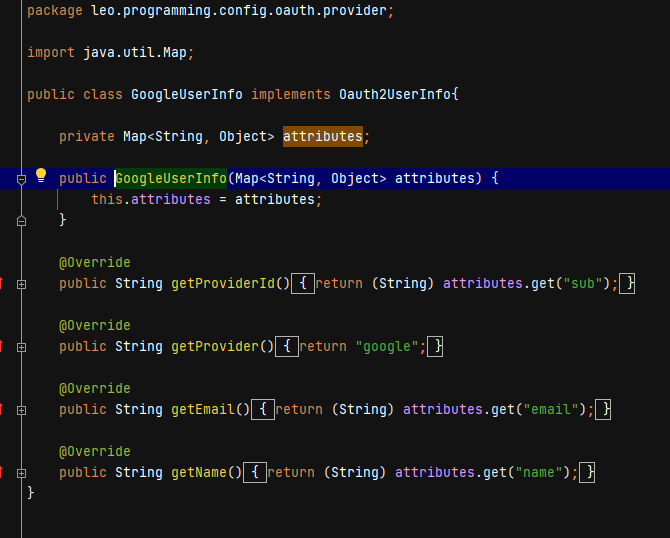The height and width of the screenshot is (538, 670).
Task: Click the getProvider method name
Action: (215, 347)
